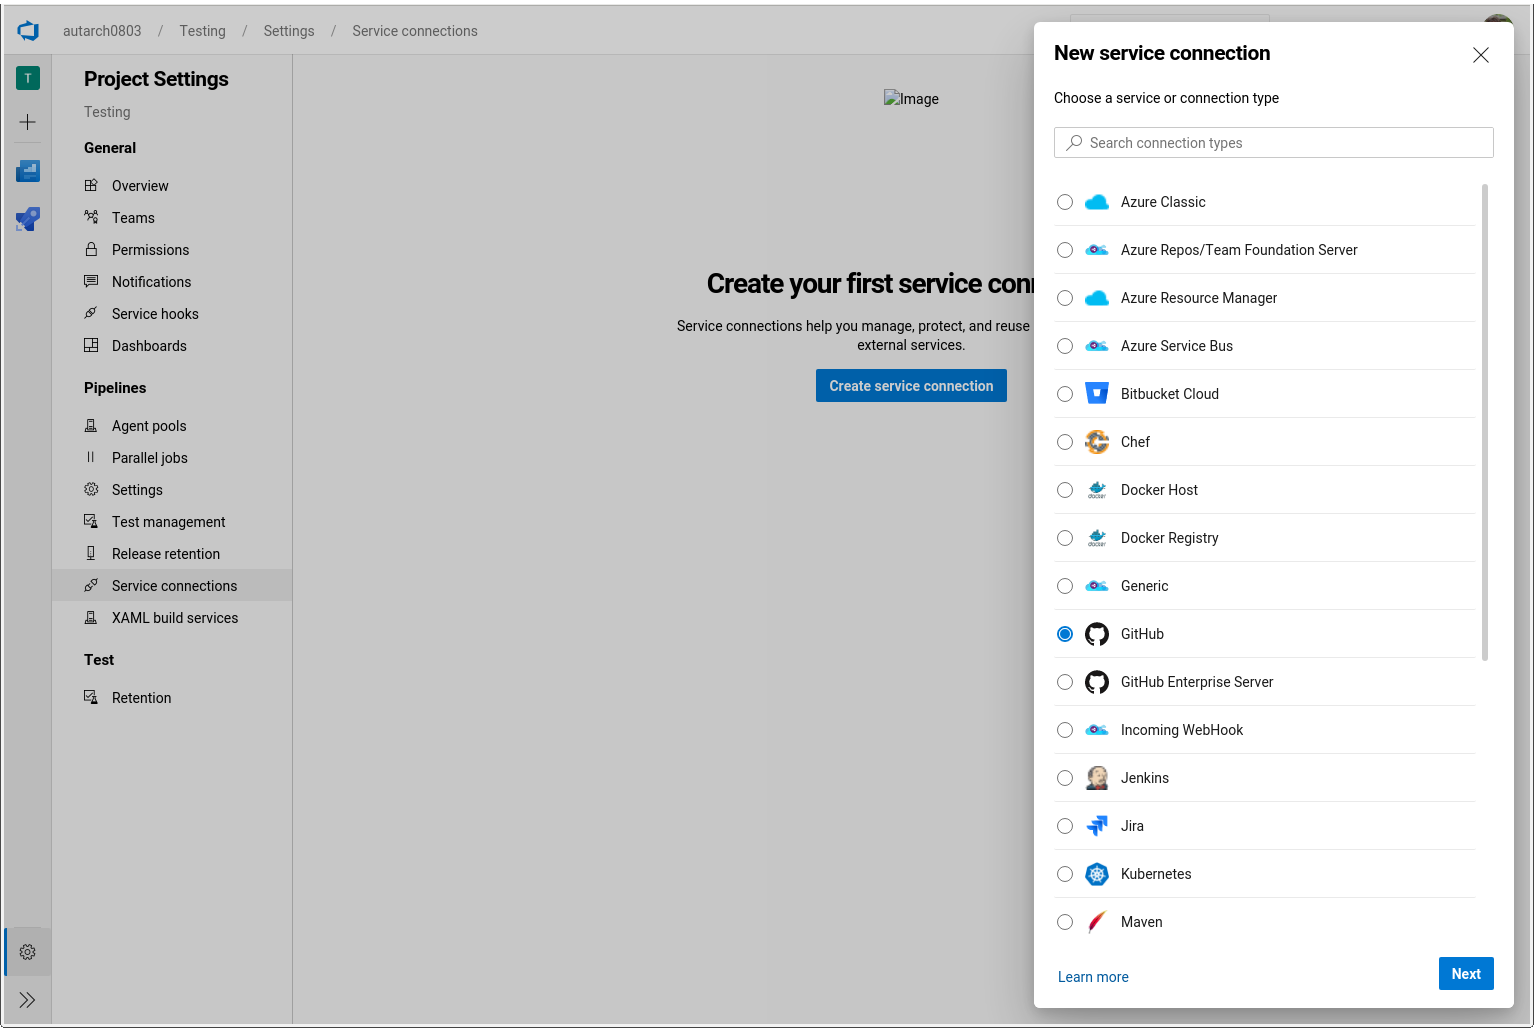Go to autarch0803 organization breadcrumb
Viewport: 1534px width, 1028px height.
click(x=102, y=31)
